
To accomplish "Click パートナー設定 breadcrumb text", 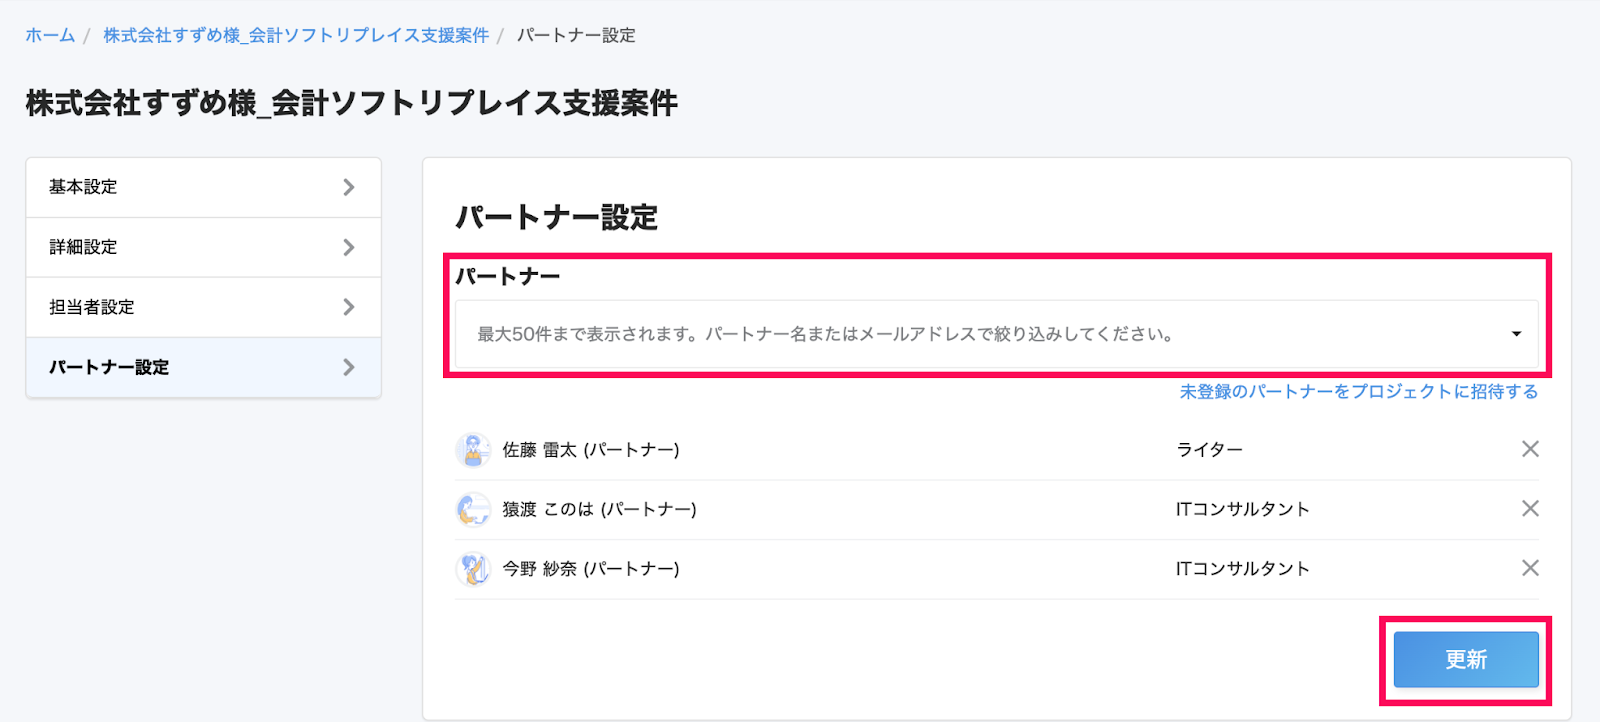I will (x=576, y=35).
